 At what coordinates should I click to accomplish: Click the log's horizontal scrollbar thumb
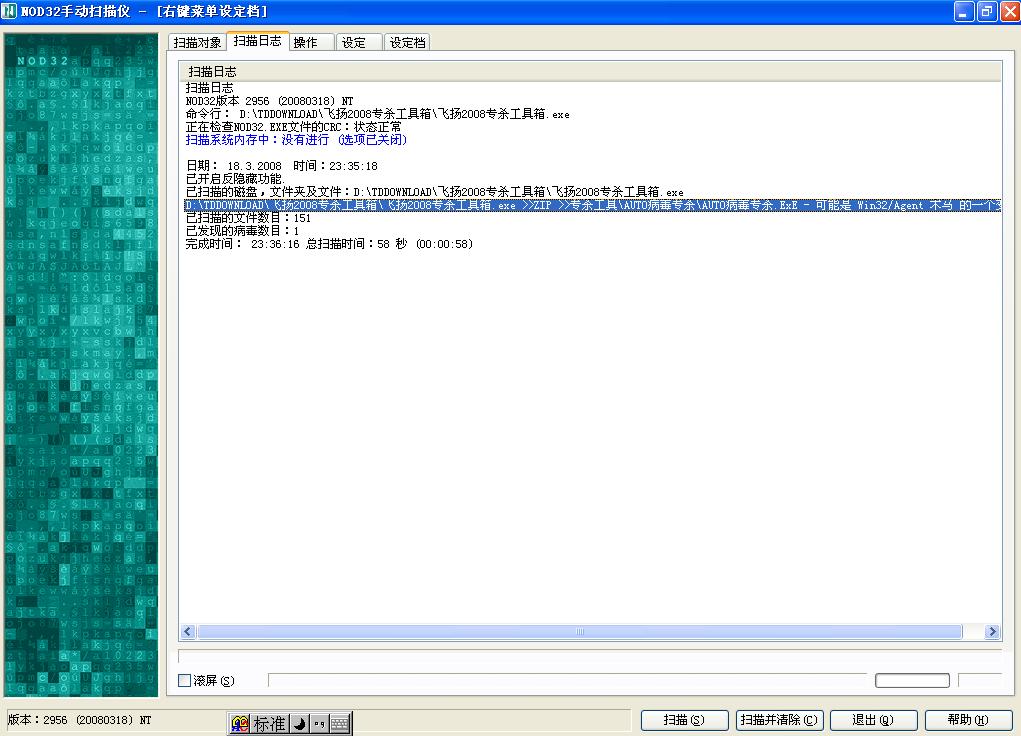click(580, 631)
